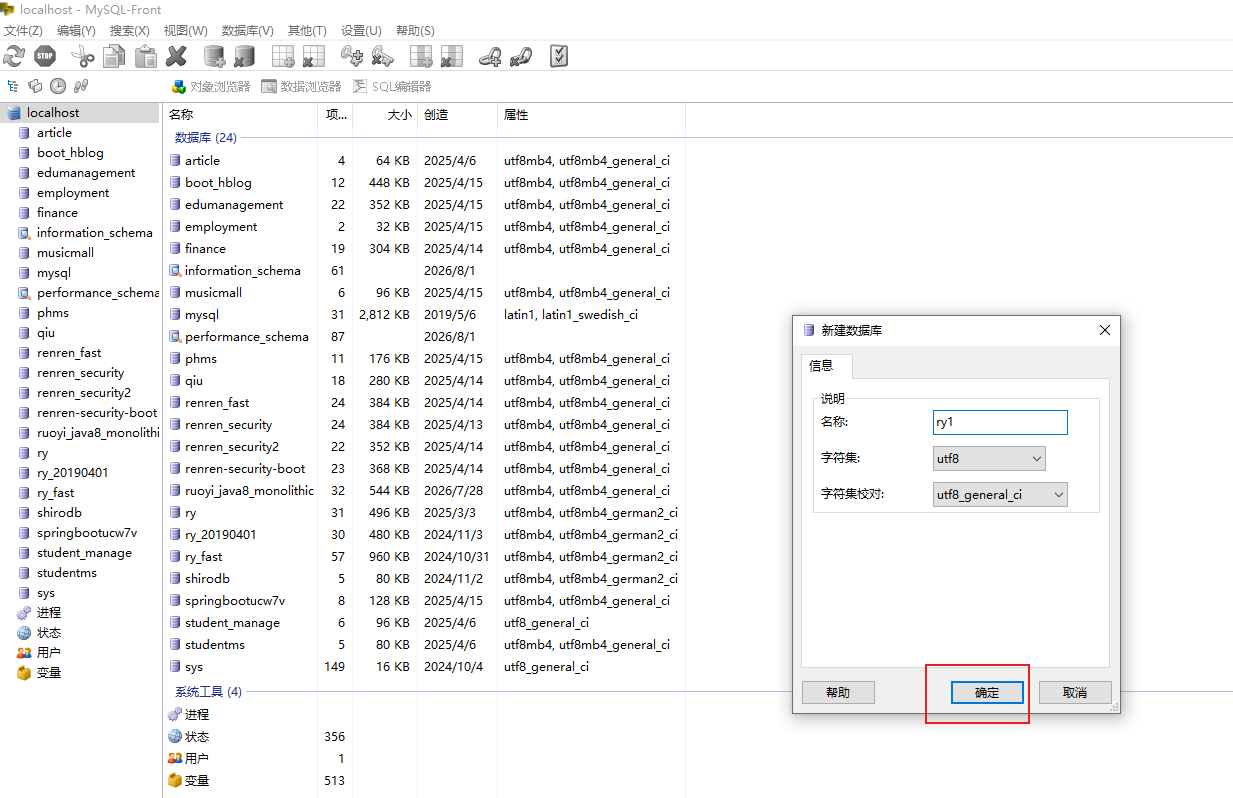Viewport: 1233px width, 798px height.
Task: Click the X delete toolbar icon
Action: (x=176, y=56)
